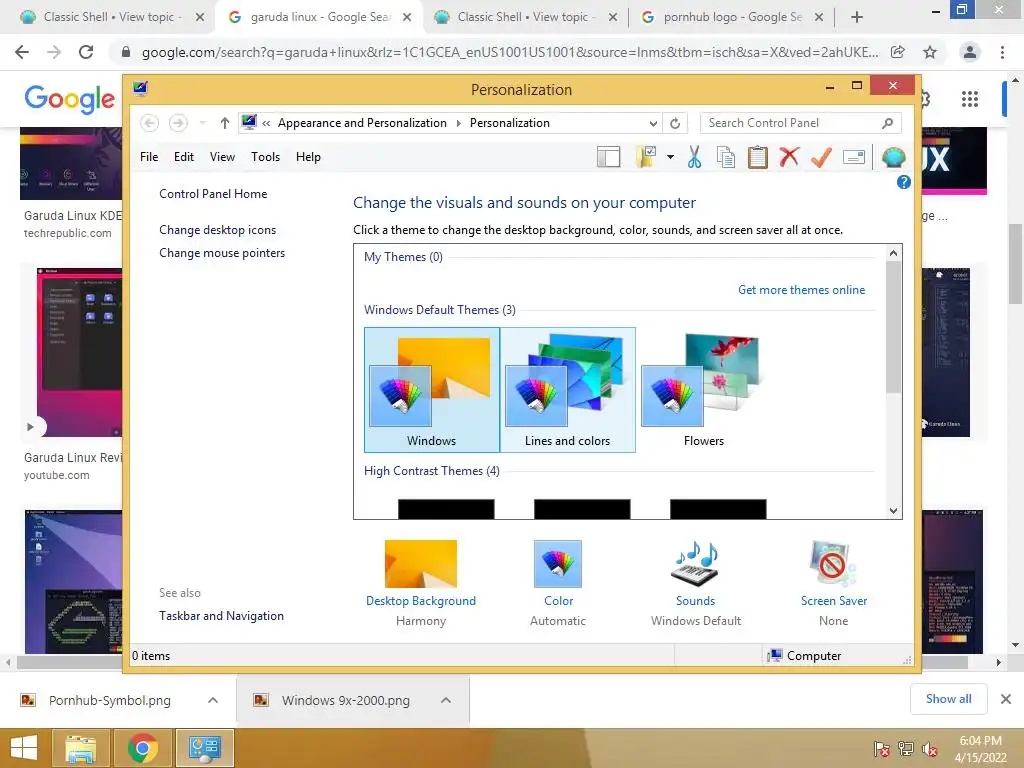Click Appearance and Personalization breadcrumb
This screenshot has height=768, width=1024.
(362, 123)
